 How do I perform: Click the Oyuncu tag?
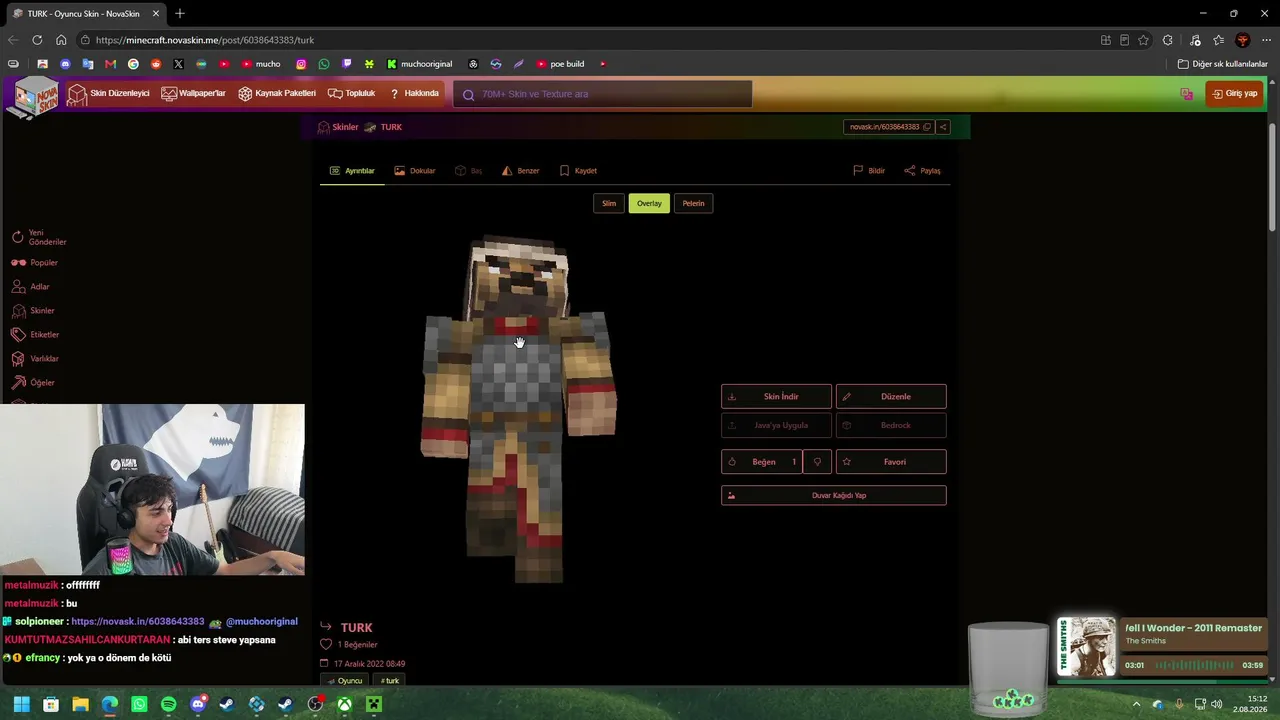[345, 681]
